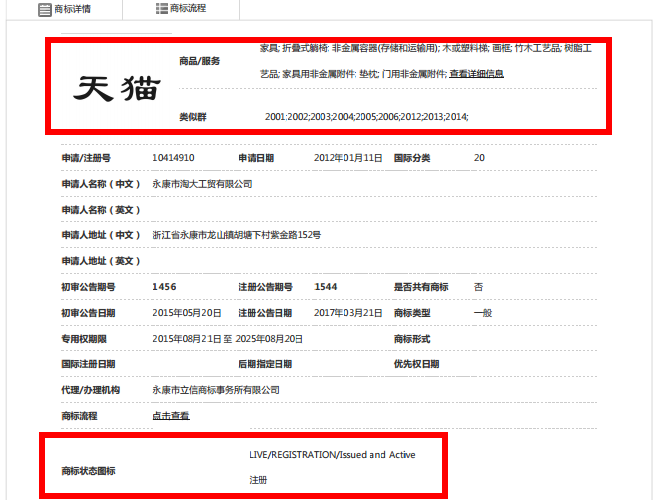Select the date 2015年05月20日
The width and height of the screenshot is (658, 500).
click(x=187, y=313)
